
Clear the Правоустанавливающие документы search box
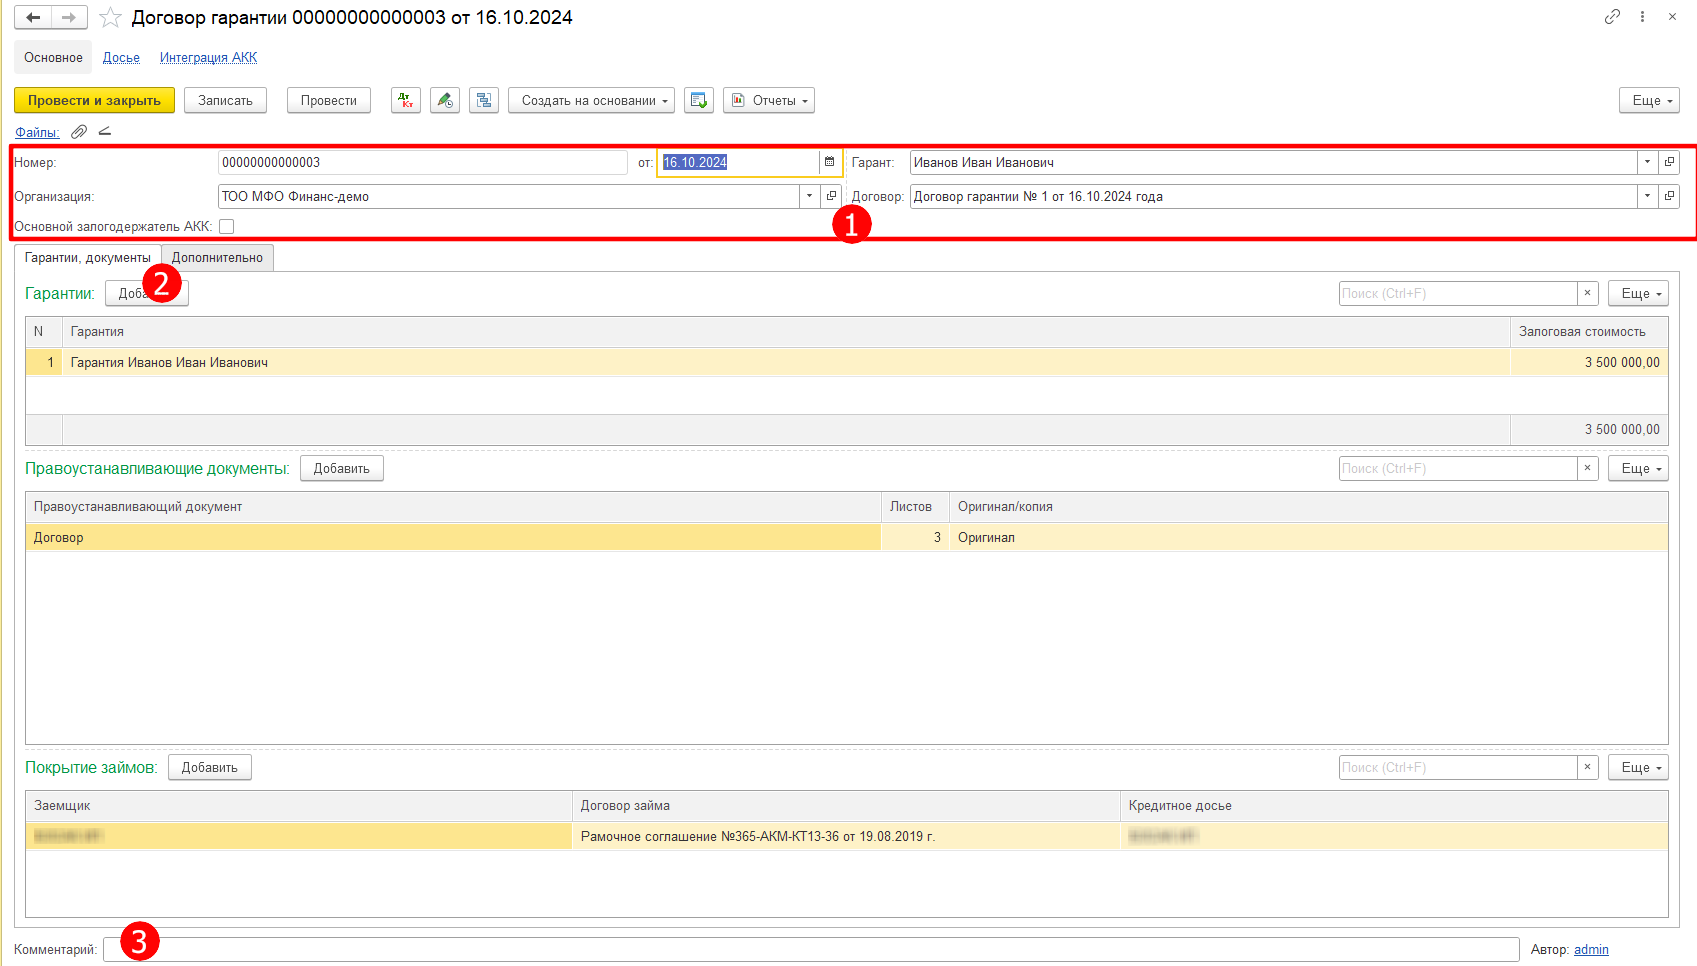pyautogui.click(x=1587, y=468)
